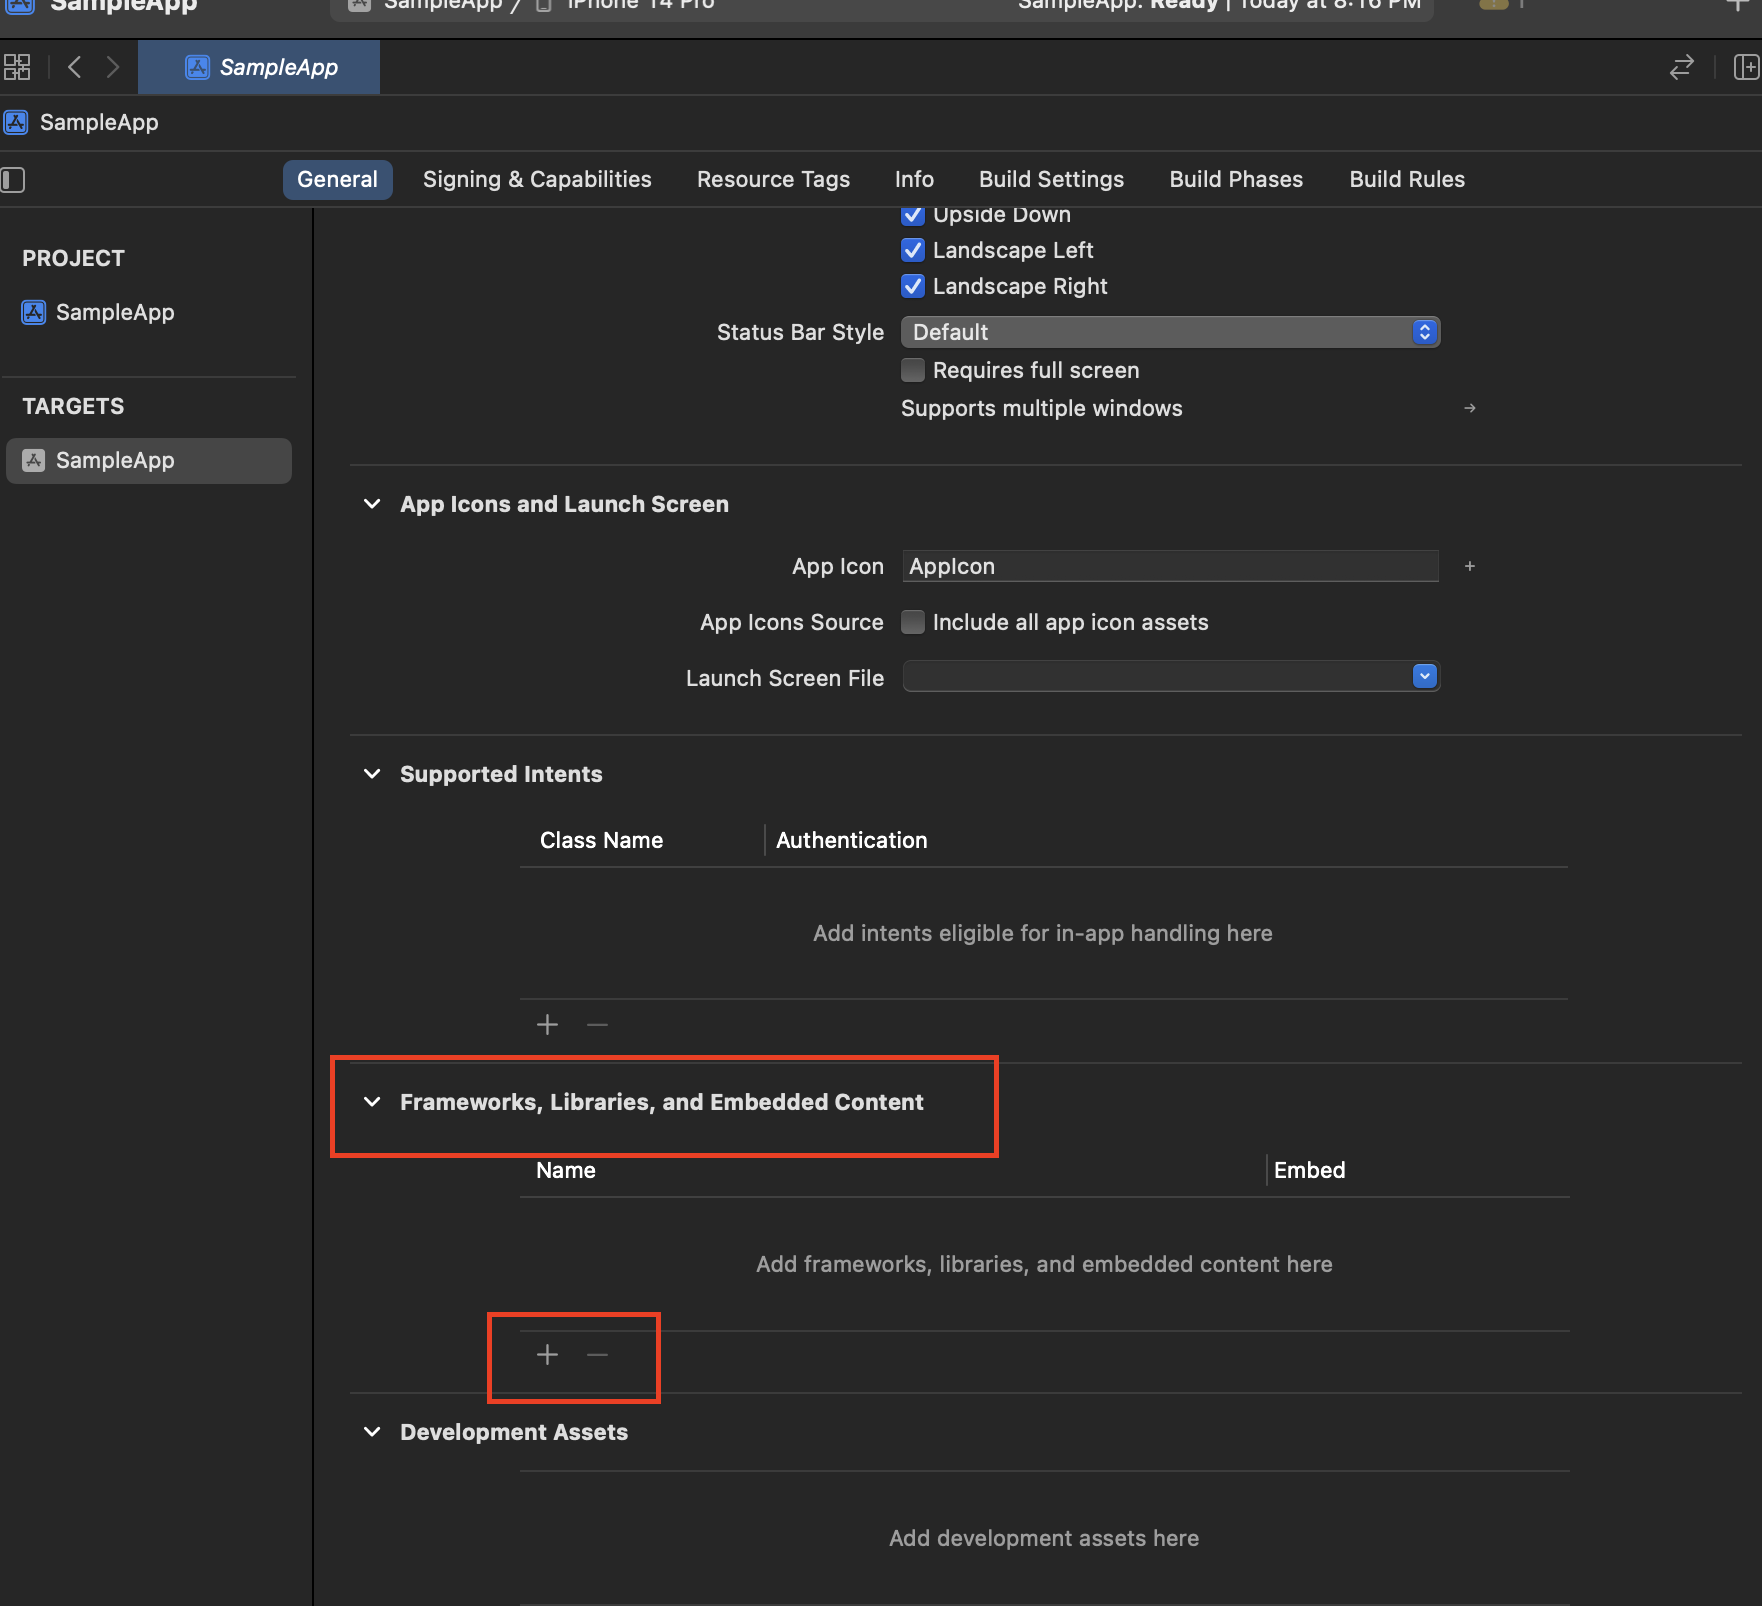Click the SampleApp breadcrumb project icon
This screenshot has width=1762, height=1606.
pos(16,122)
